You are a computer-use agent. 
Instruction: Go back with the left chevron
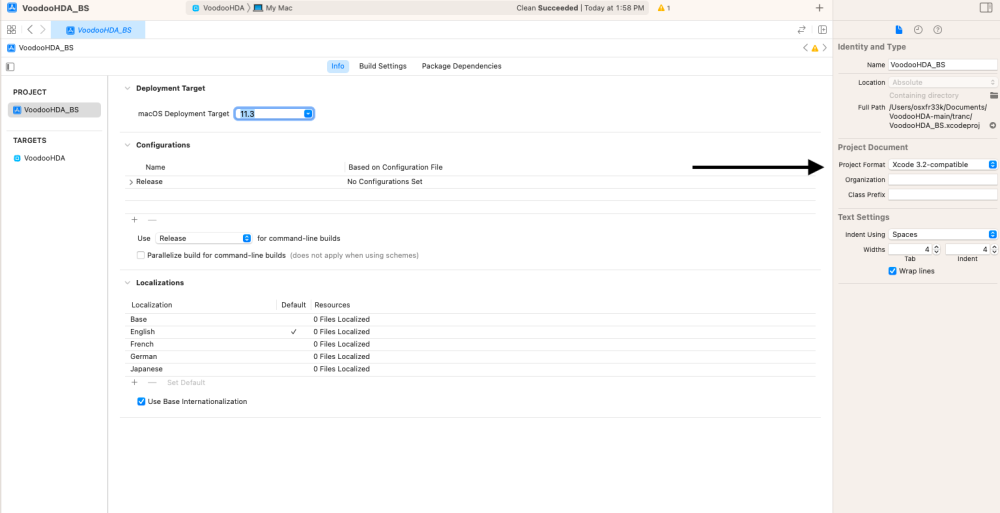coord(30,29)
